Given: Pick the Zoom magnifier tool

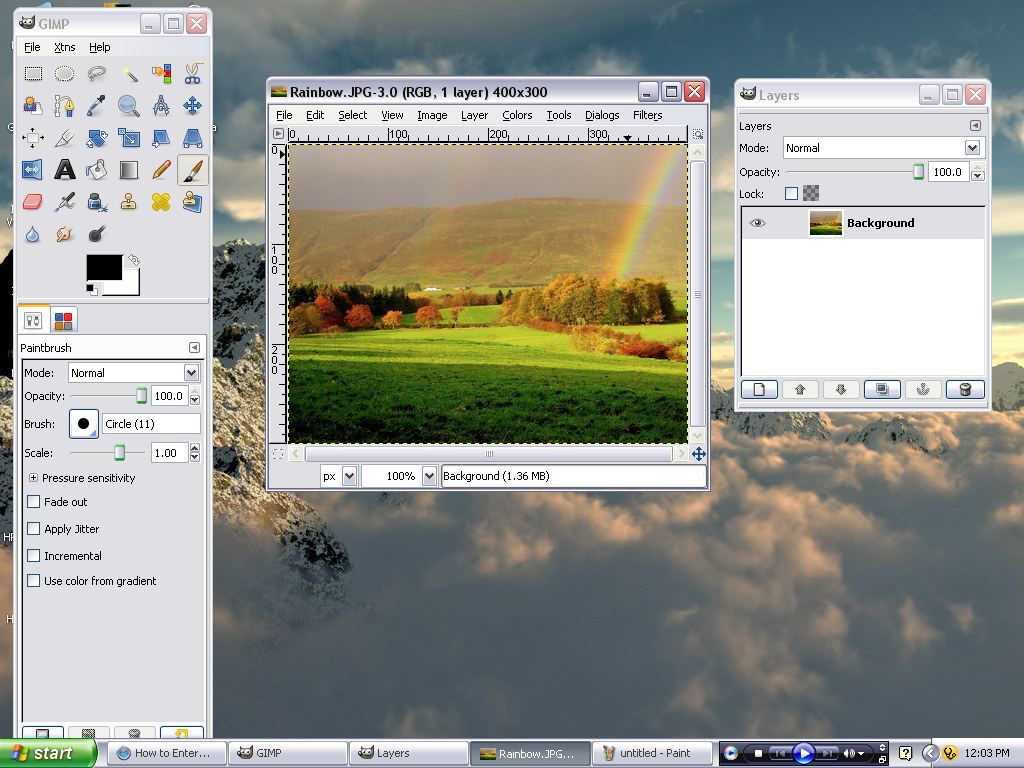Looking at the screenshot, I should pyautogui.click(x=129, y=106).
